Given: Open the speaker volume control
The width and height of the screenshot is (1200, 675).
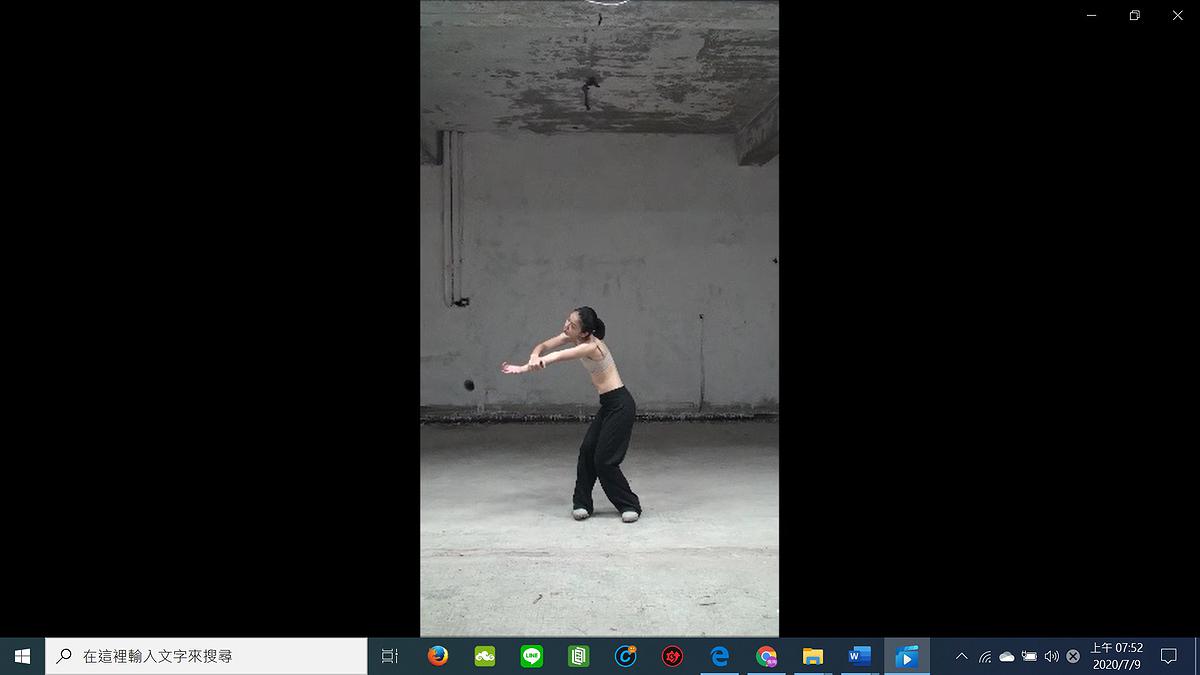Looking at the screenshot, I should [x=1051, y=656].
